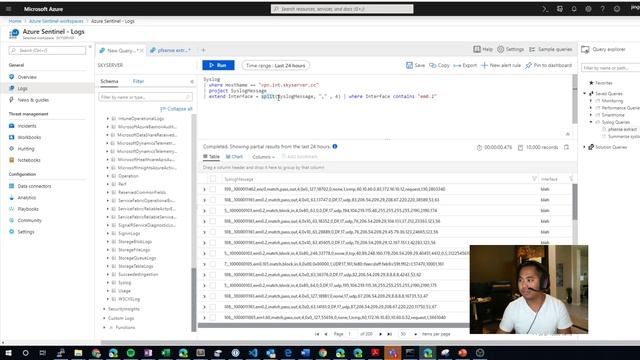Add a new query tab

pyautogui.click(x=203, y=50)
